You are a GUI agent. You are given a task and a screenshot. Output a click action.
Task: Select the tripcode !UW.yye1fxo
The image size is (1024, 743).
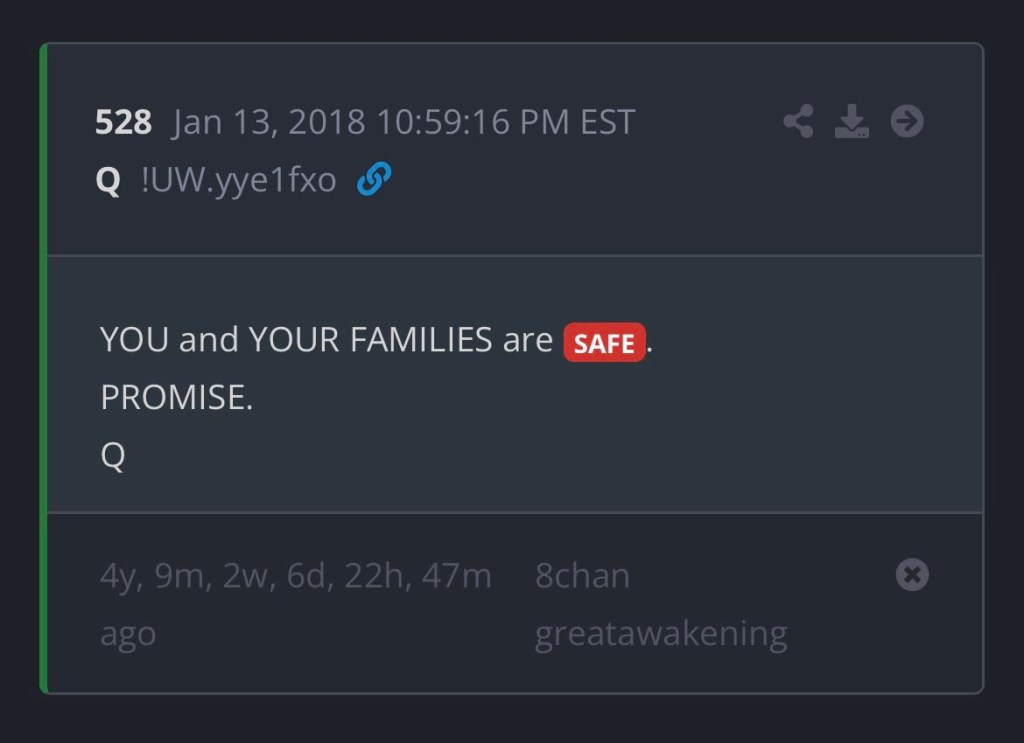pos(238,180)
